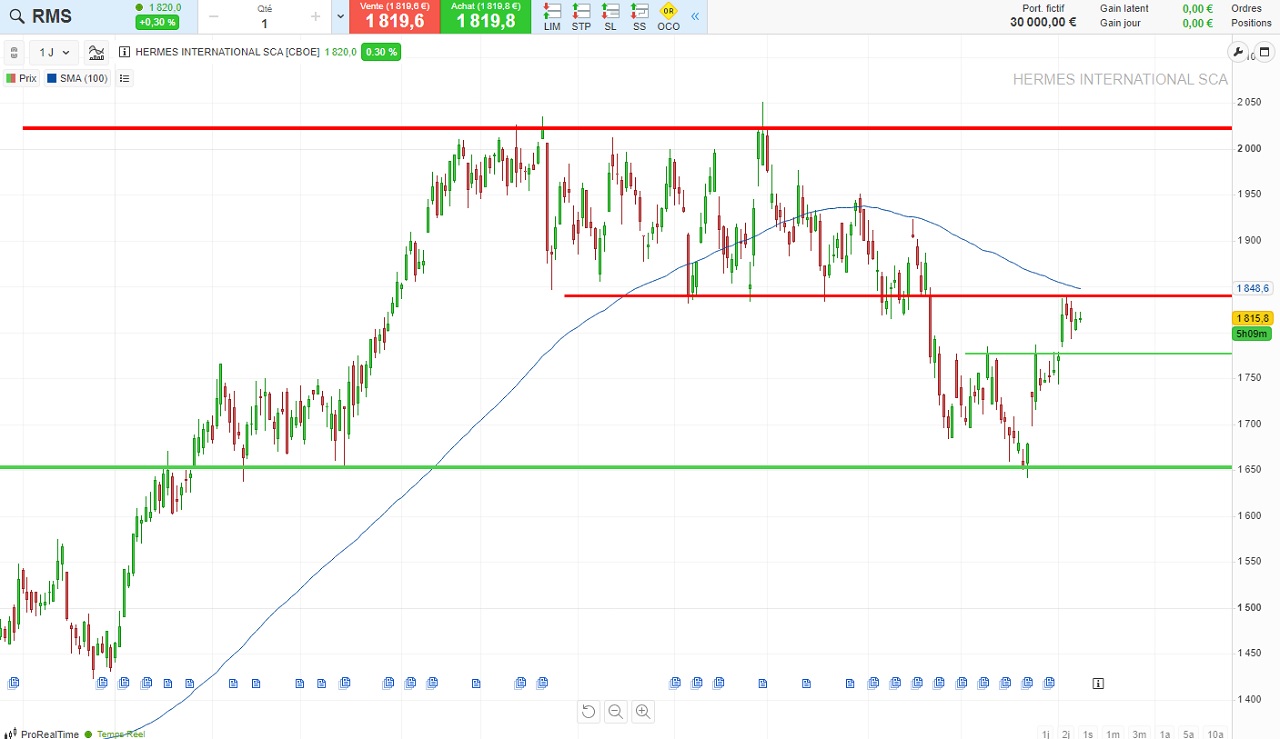The width and height of the screenshot is (1280, 739).
Task: Decrease the order quantity with minus
Action: [214, 16]
